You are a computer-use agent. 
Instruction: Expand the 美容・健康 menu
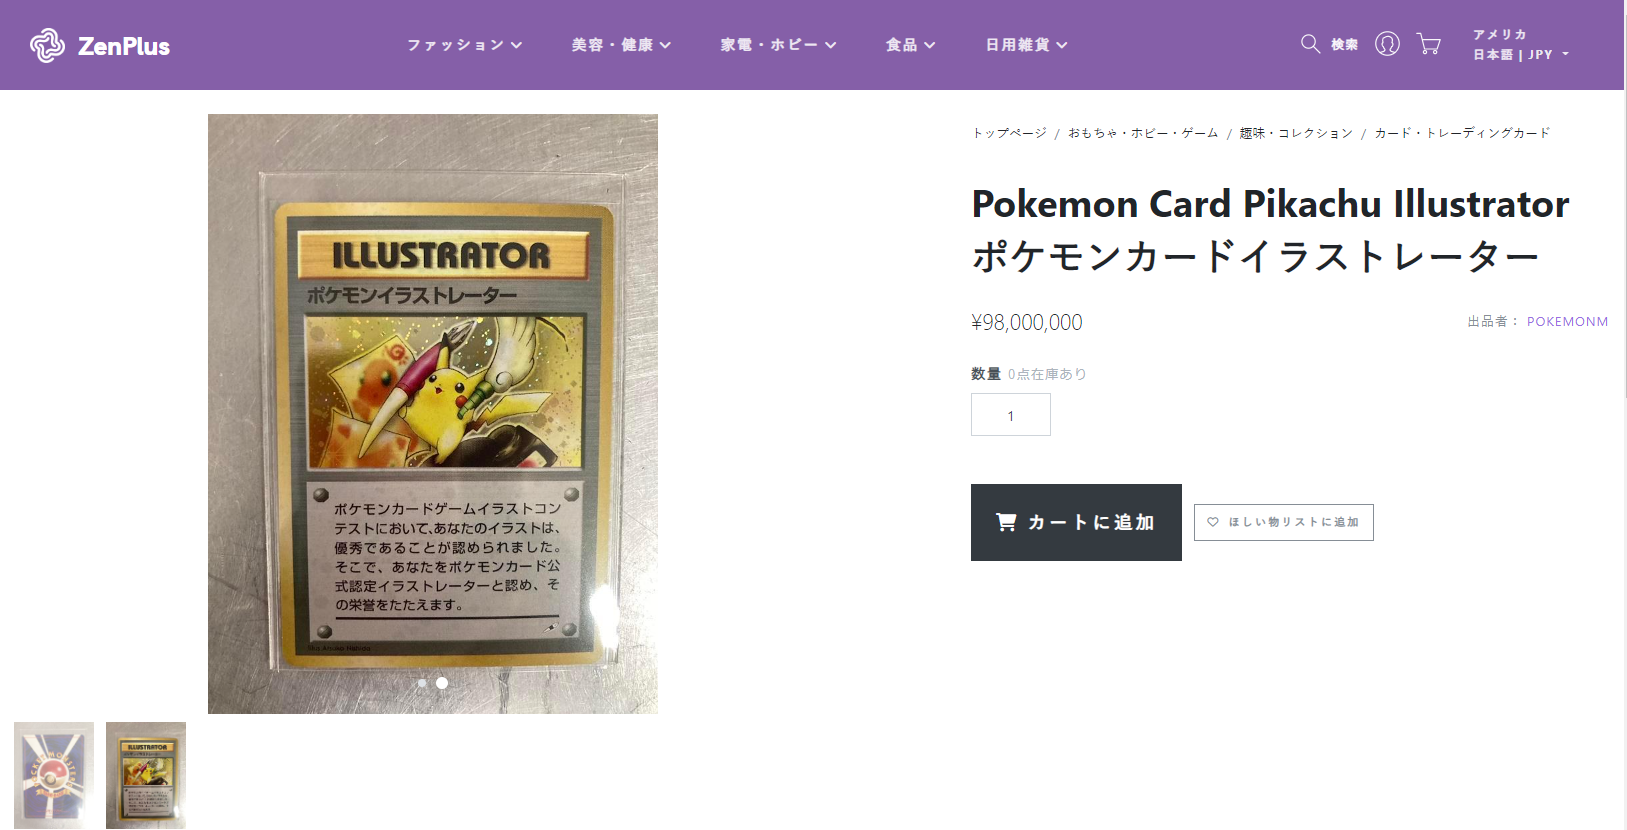point(621,45)
